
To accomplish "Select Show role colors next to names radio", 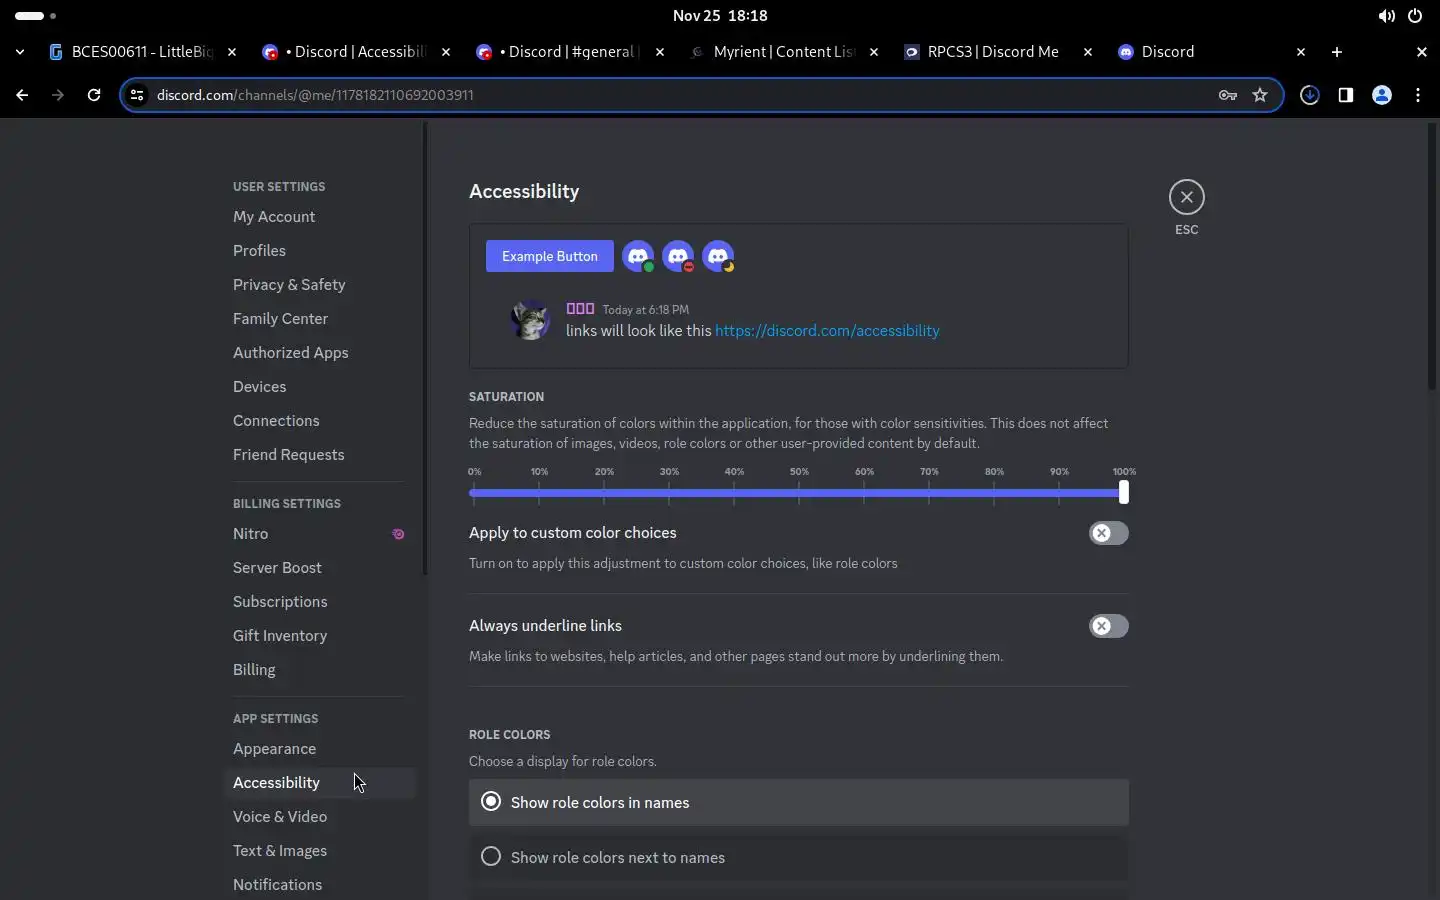I will tap(491, 857).
